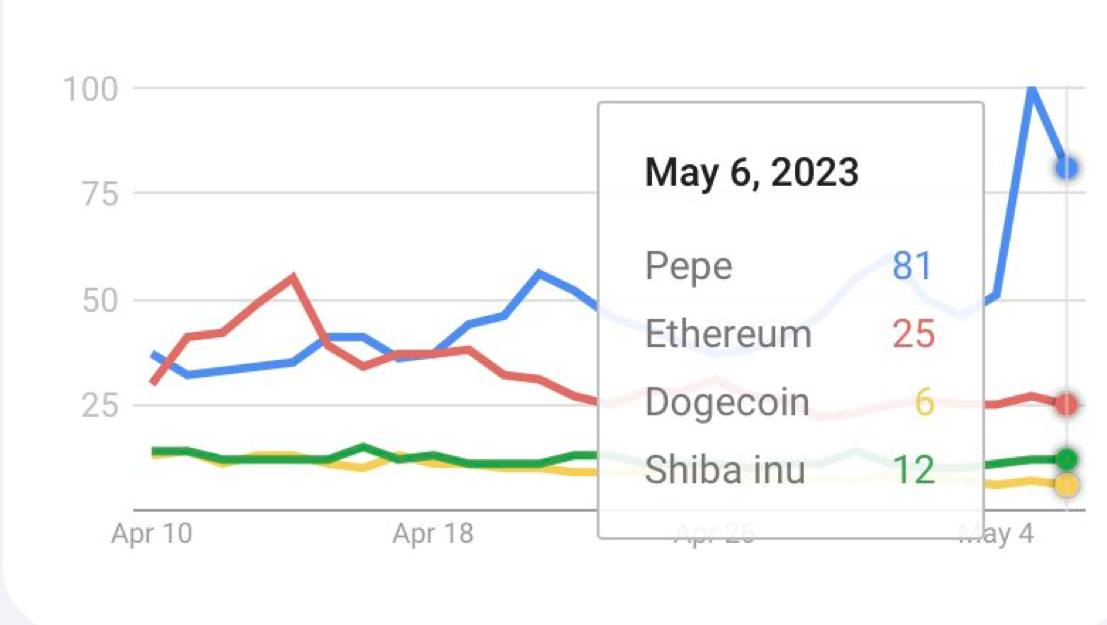Click the Shiba inu value 12
This screenshot has height=625, width=1107.
(x=914, y=470)
